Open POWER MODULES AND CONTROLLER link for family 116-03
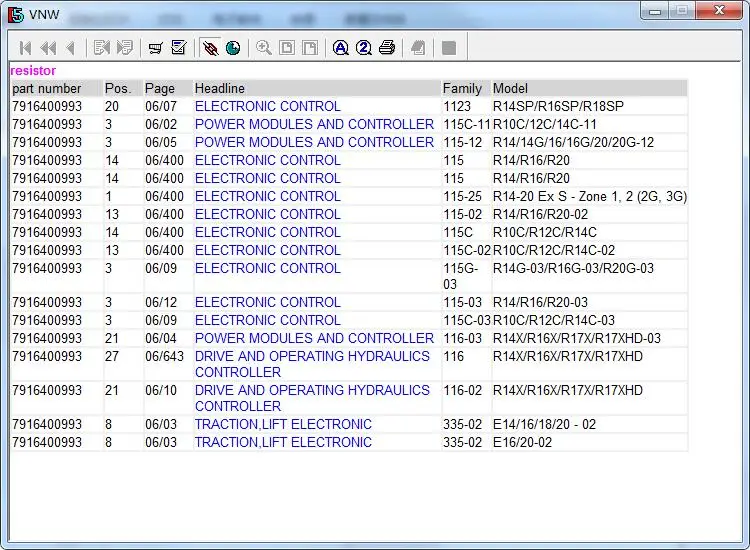This screenshot has height=550, width=750. pyautogui.click(x=314, y=339)
